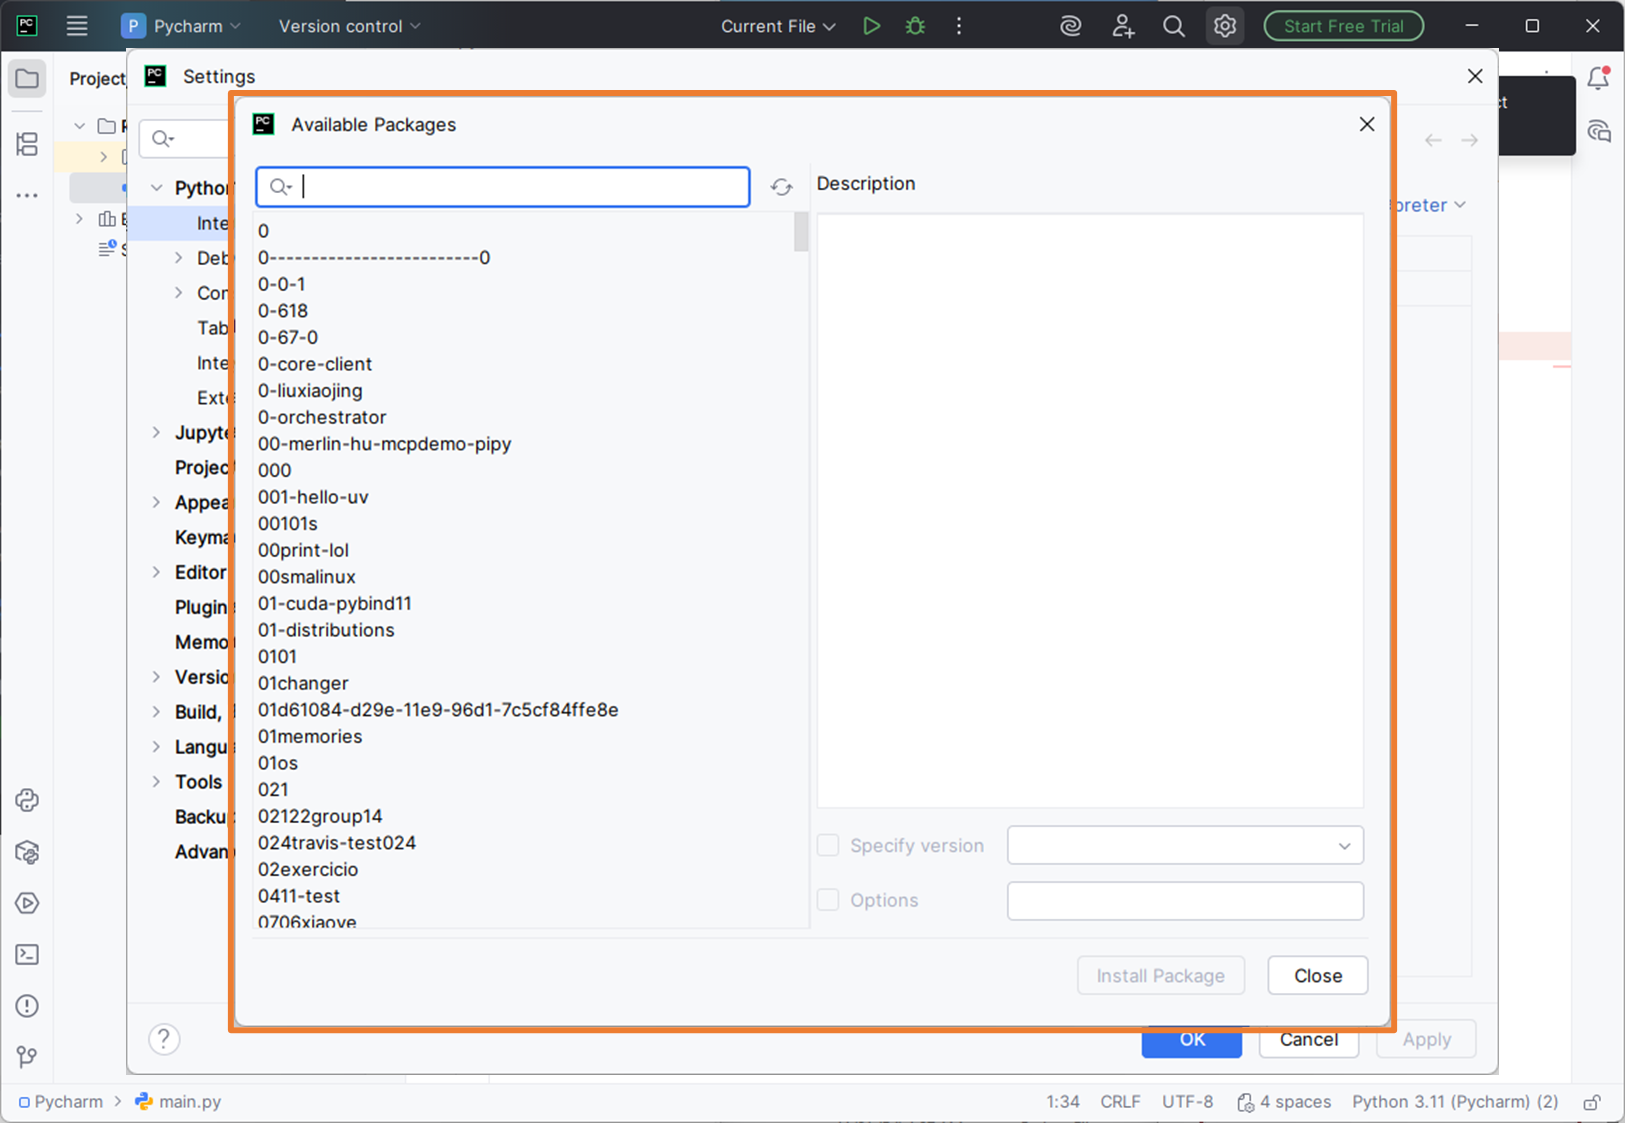This screenshot has width=1625, height=1123.
Task: Expand the Appearance settings section
Action: (156, 502)
